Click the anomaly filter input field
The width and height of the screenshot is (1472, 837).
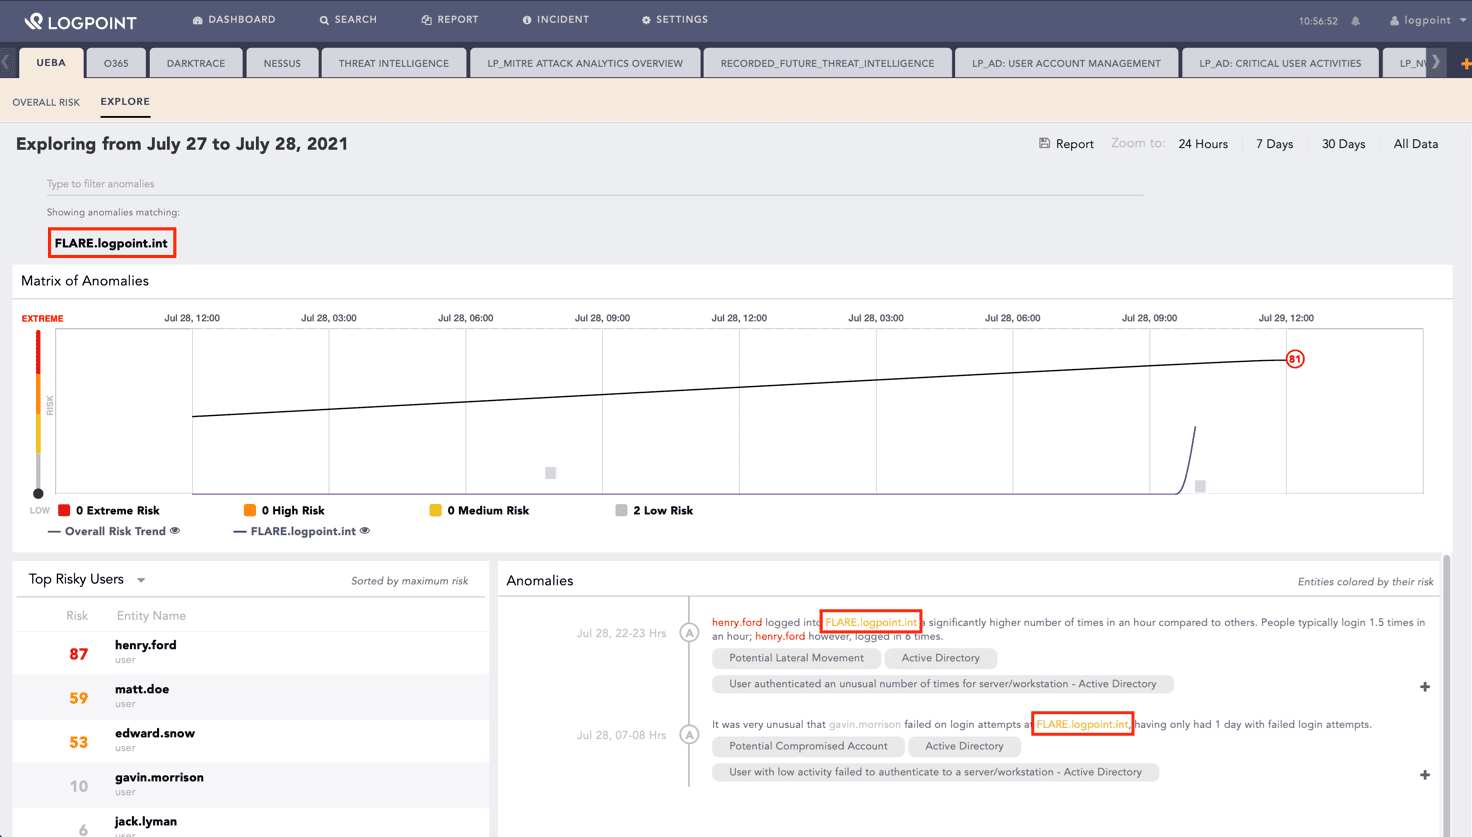[x=595, y=184]
